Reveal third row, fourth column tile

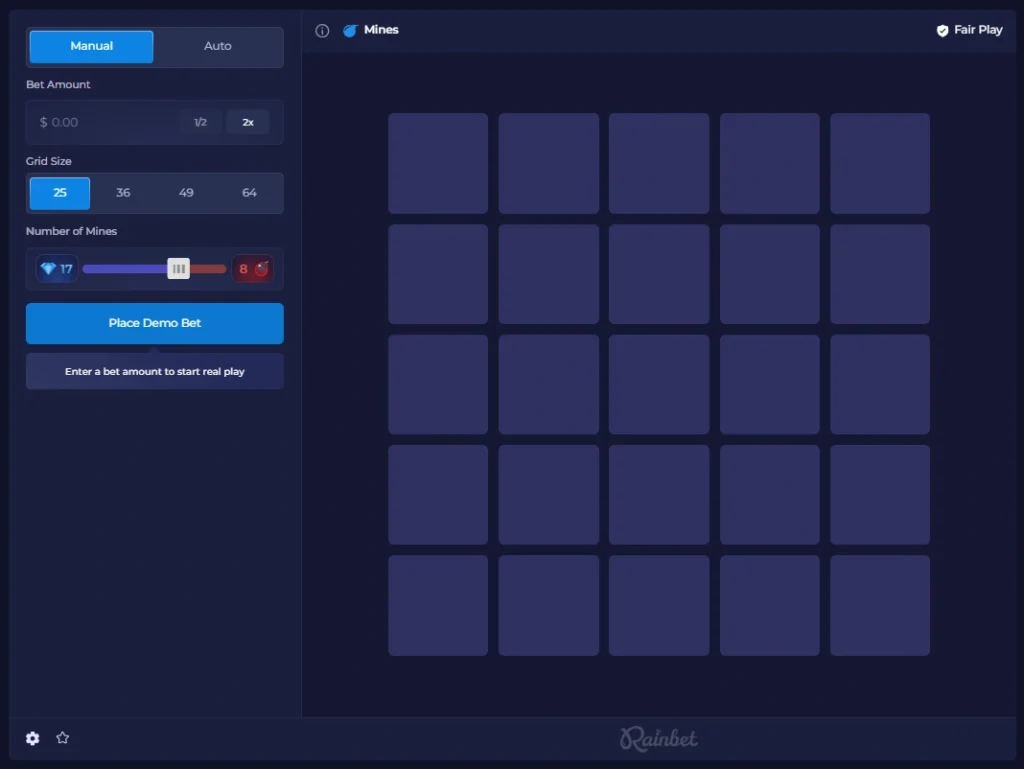[770, 384]
